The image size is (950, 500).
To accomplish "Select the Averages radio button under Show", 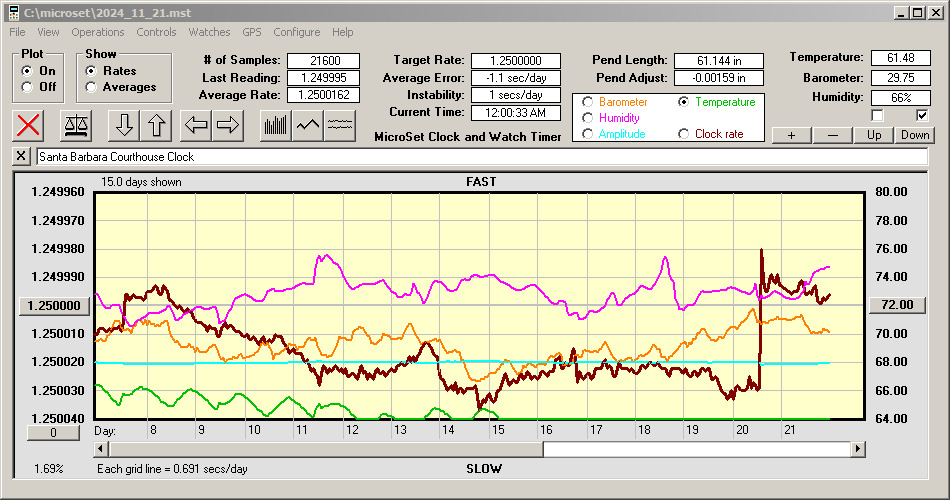I will point(92,87).
